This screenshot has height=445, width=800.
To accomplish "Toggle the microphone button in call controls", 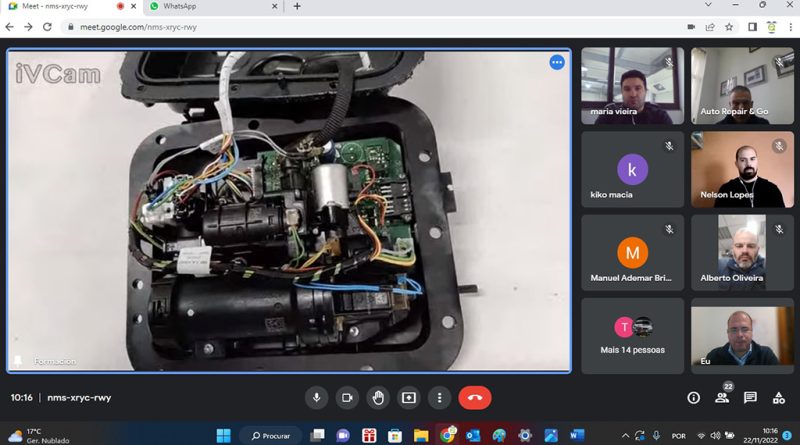I will 316,398.
